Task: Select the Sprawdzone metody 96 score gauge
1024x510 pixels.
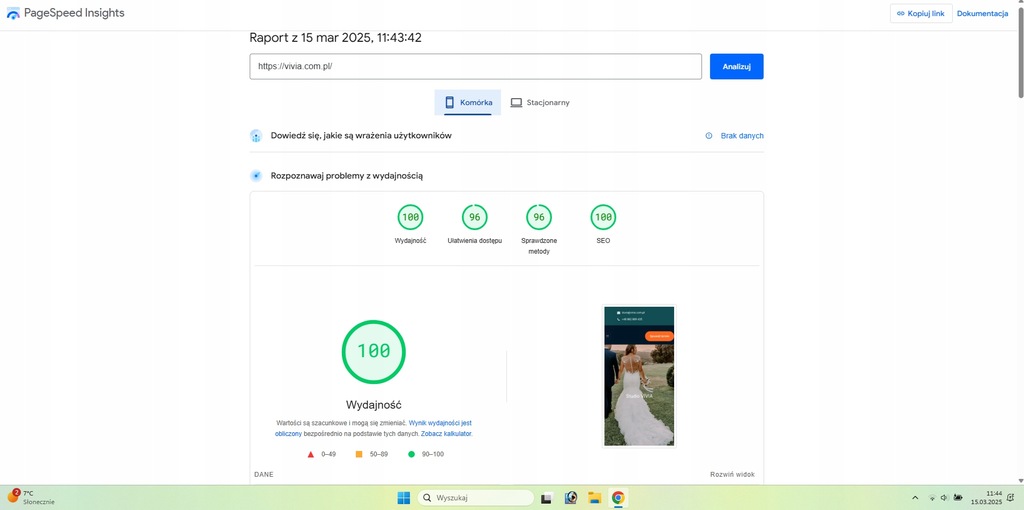Action: pos(539,217)
